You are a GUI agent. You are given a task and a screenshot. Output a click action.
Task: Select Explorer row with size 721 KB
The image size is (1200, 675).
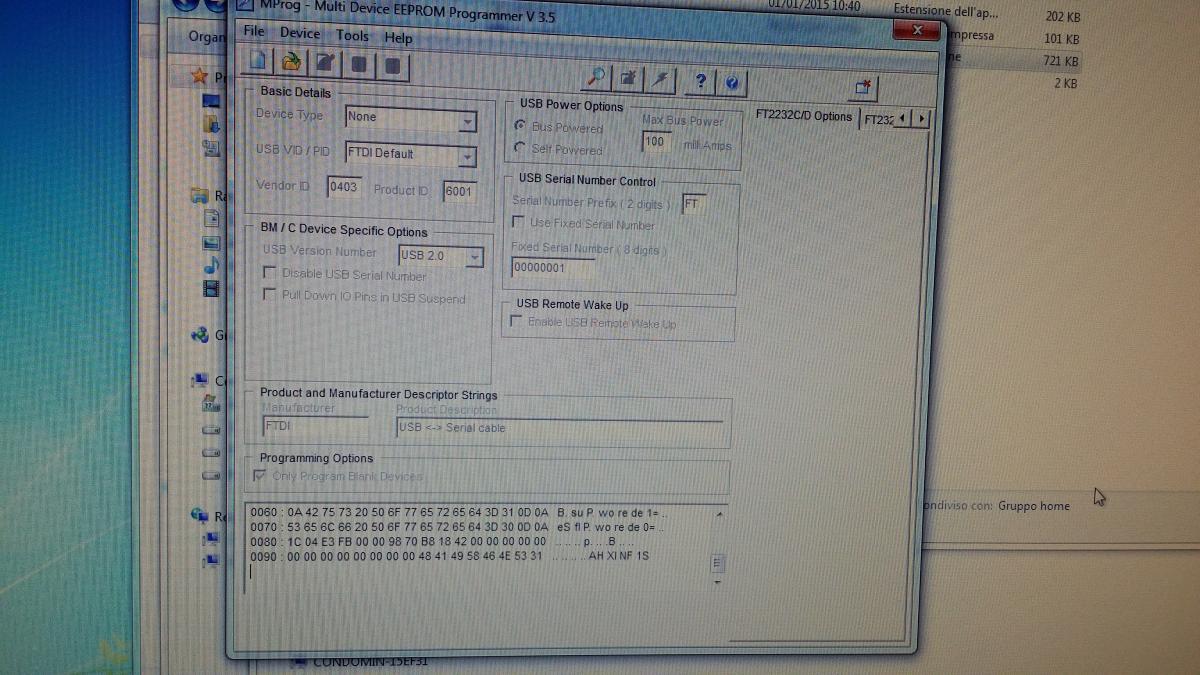point(1012,61)
